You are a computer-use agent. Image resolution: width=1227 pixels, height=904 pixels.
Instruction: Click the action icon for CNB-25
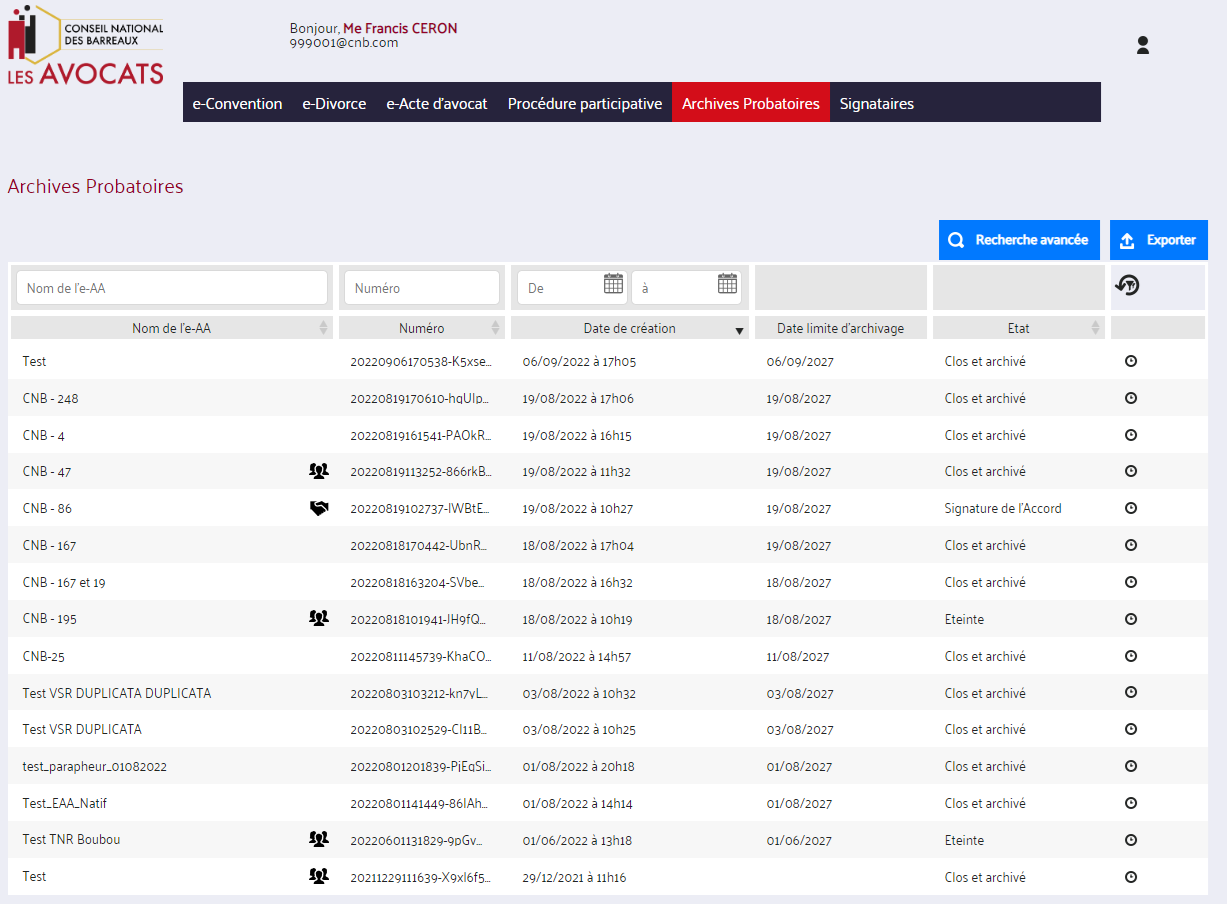coord(1131,656)
